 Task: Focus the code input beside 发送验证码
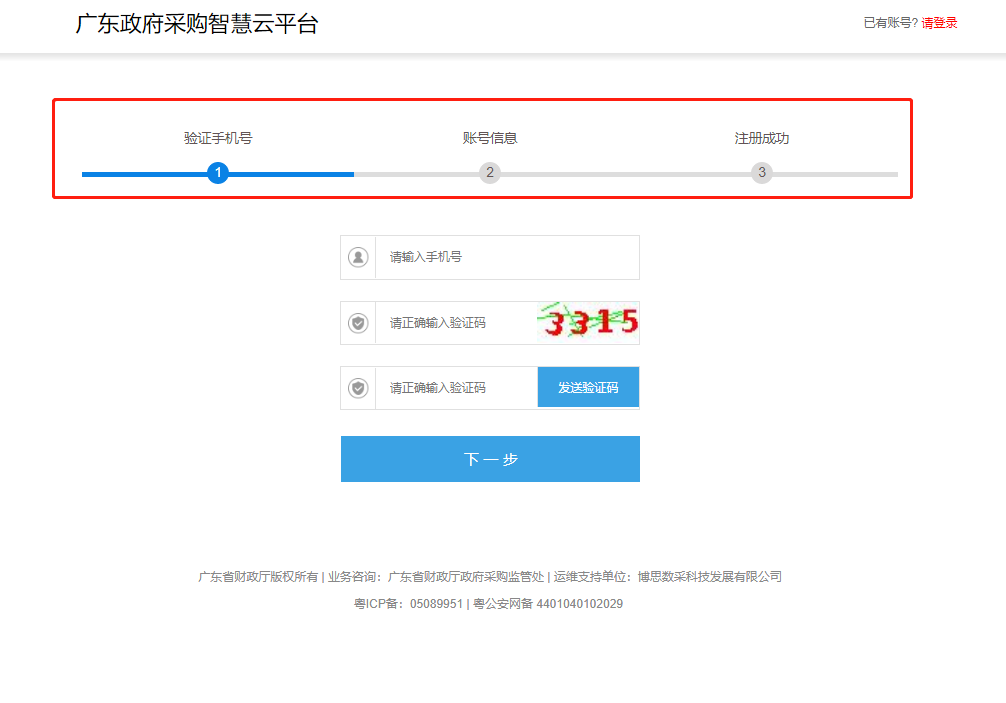click(456, 387)
